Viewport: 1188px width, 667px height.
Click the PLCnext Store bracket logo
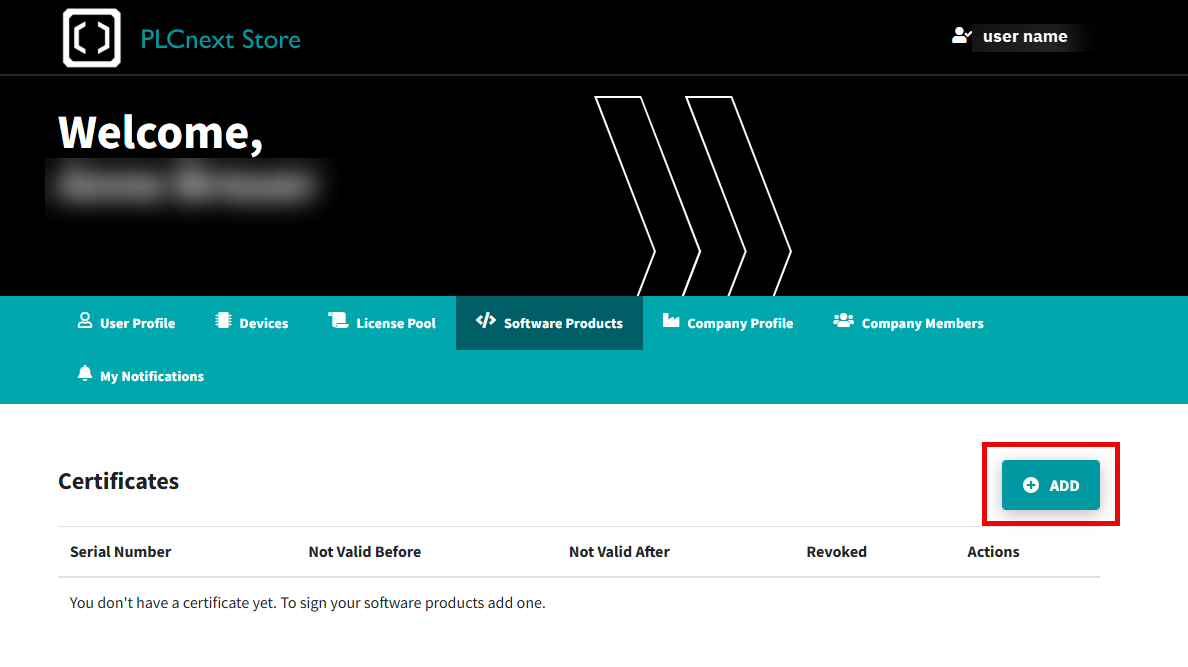point(92,38)
